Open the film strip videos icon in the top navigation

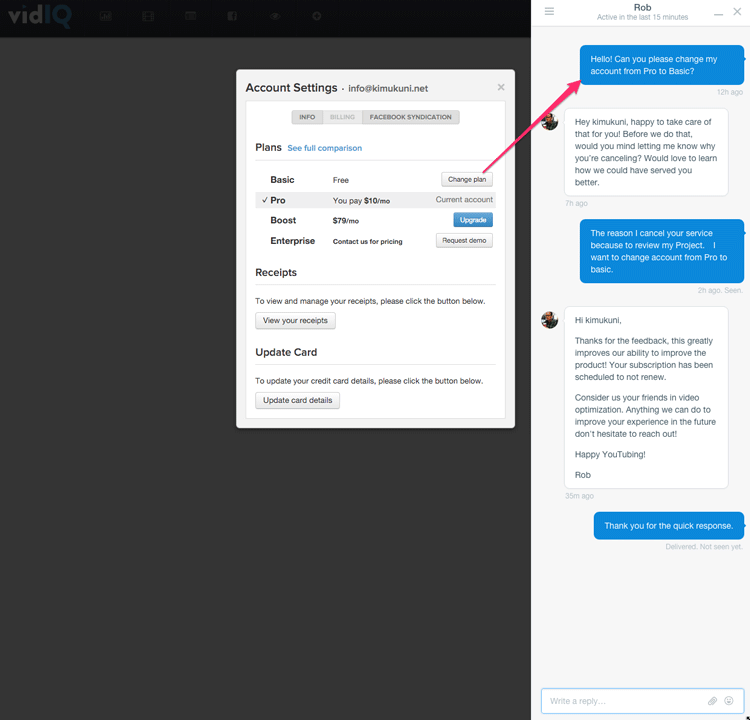tap(148, 16)
